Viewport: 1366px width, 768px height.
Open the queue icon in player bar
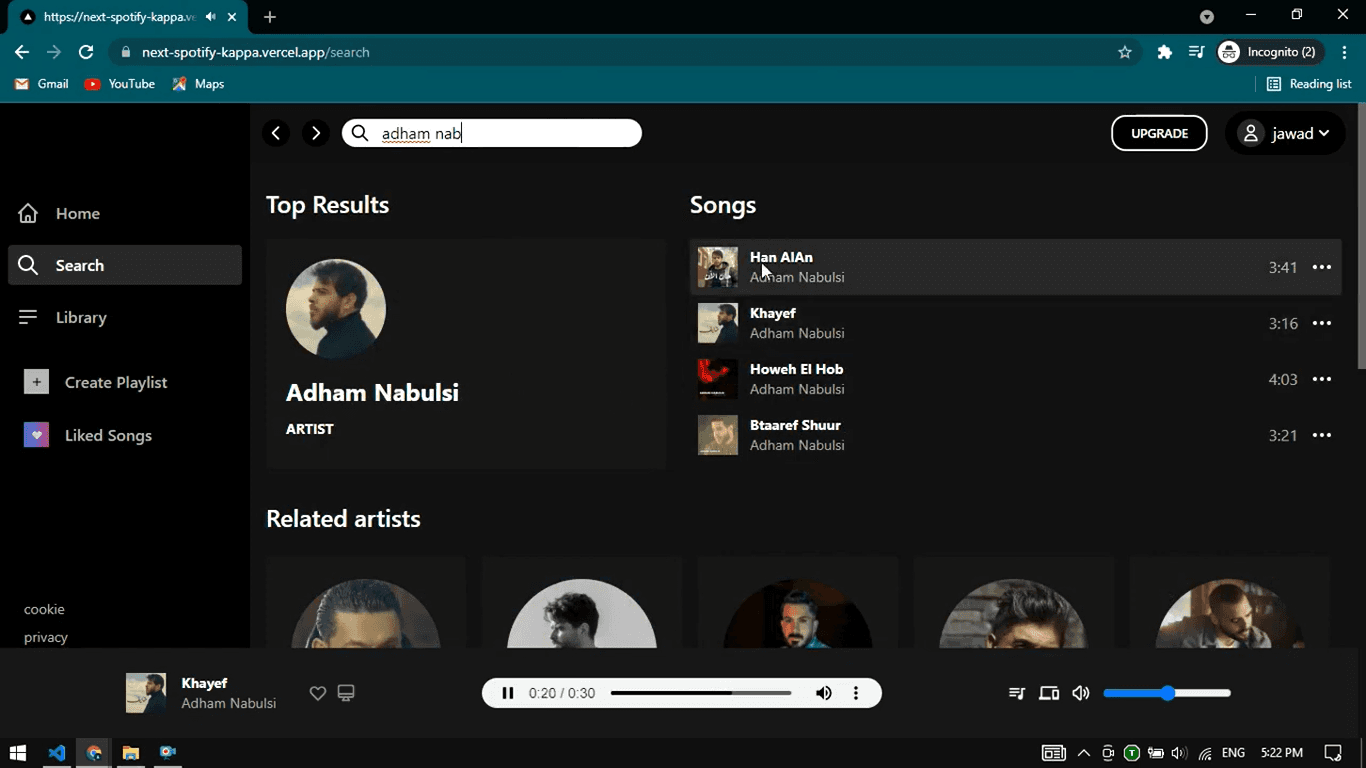click(1017, 693)
